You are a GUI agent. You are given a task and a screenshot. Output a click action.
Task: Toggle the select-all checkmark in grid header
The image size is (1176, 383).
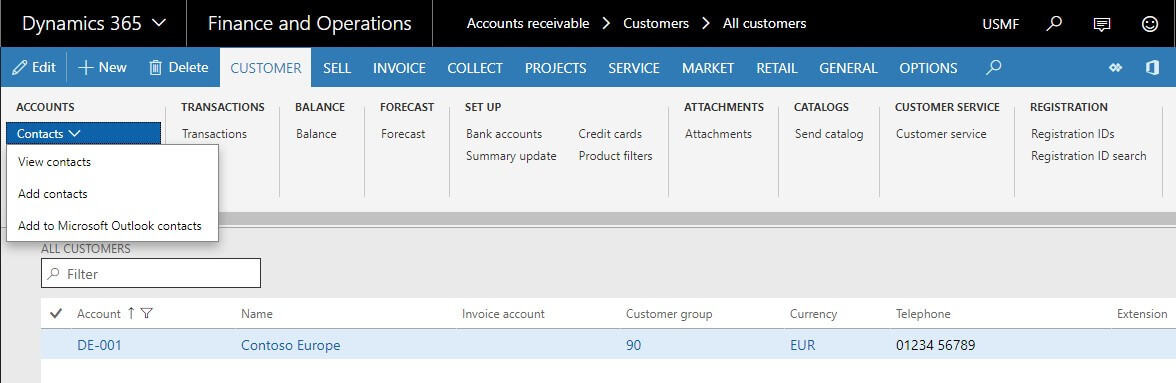[56, 313]
